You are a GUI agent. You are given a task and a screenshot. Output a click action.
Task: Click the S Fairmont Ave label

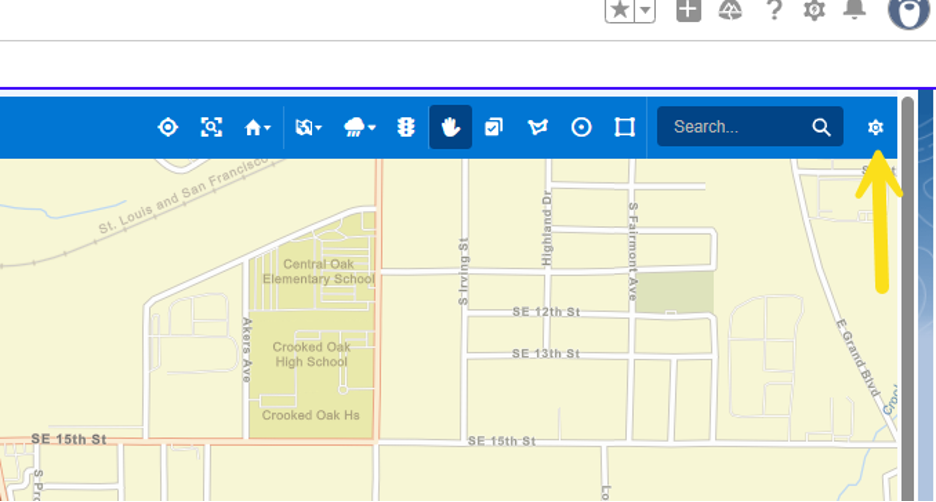(x=633, y=251)
